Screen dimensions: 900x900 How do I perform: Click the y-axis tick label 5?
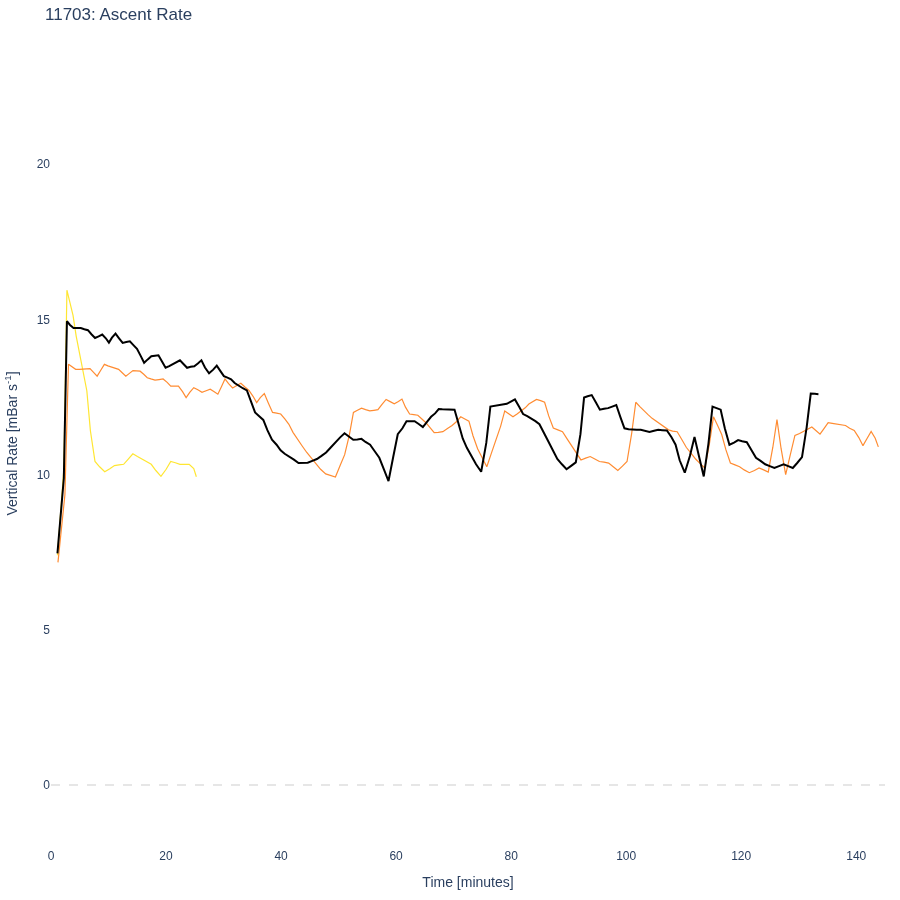click(x=46, y=630)
